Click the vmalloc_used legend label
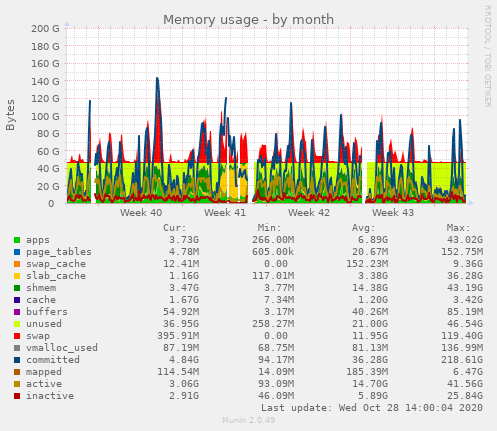497x431 pixels. 62,348
